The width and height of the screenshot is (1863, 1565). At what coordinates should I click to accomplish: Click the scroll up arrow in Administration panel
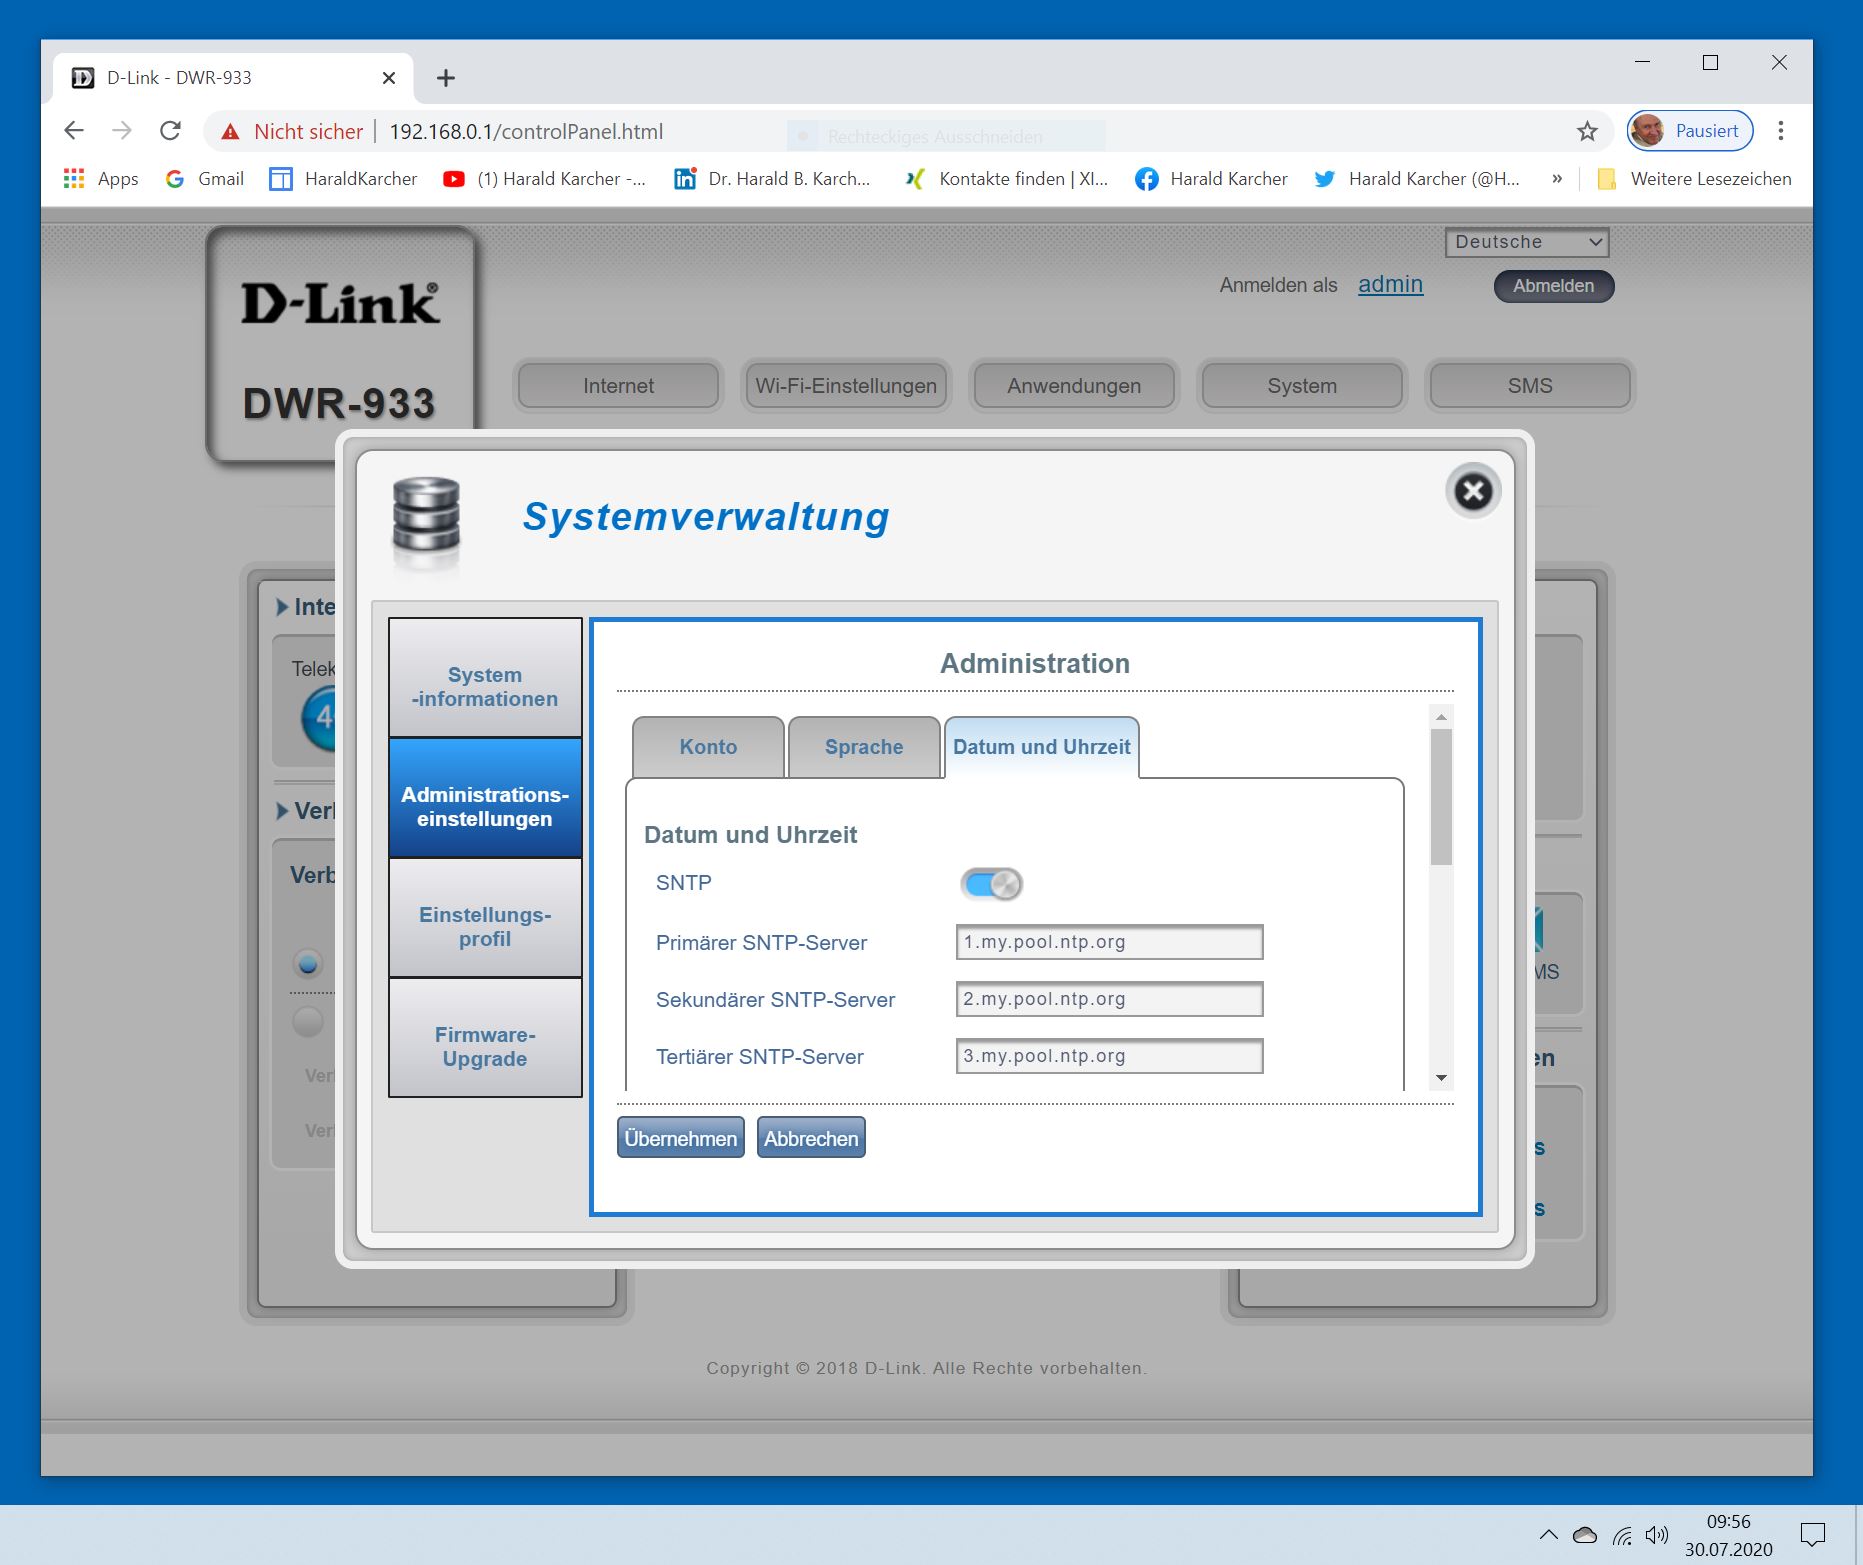(x=1441, y=717)
